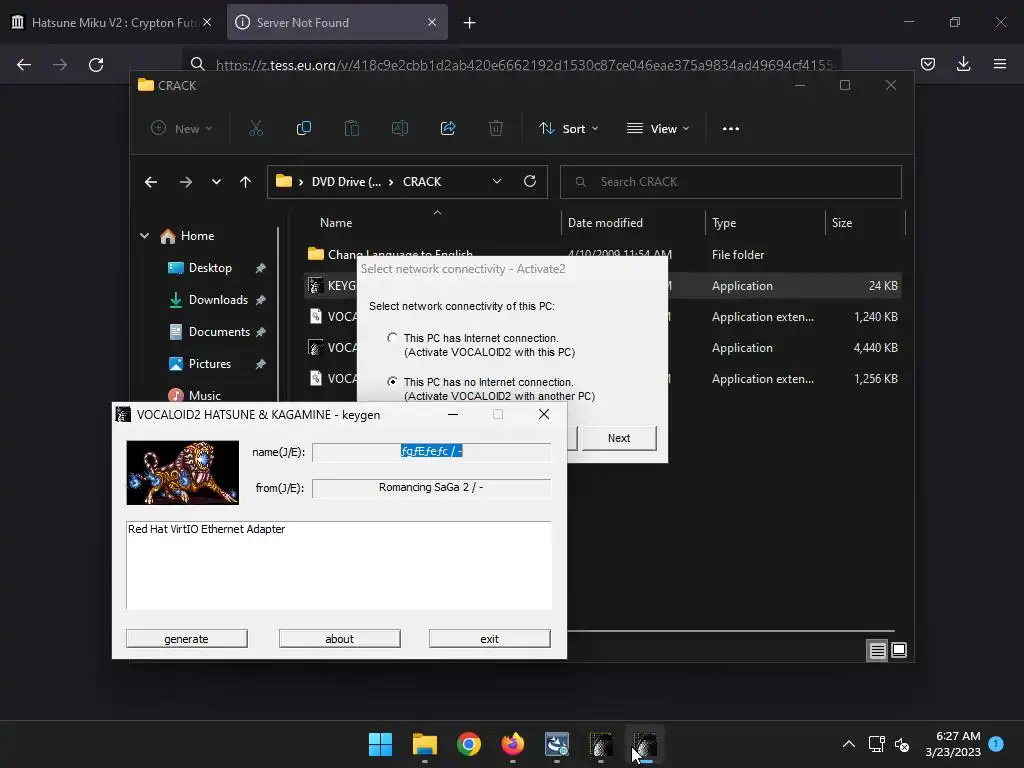
Task: Click the Copy icon in Explorer toolbar
Action: 304,129
